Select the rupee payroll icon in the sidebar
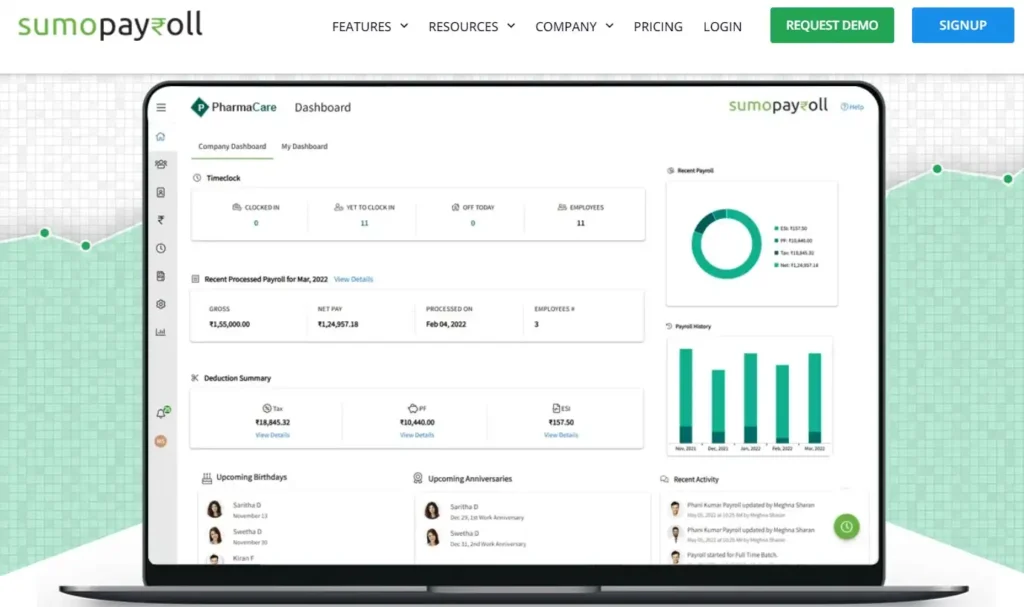Screen dimensions: 1024x607 click(x=161, y=220)
